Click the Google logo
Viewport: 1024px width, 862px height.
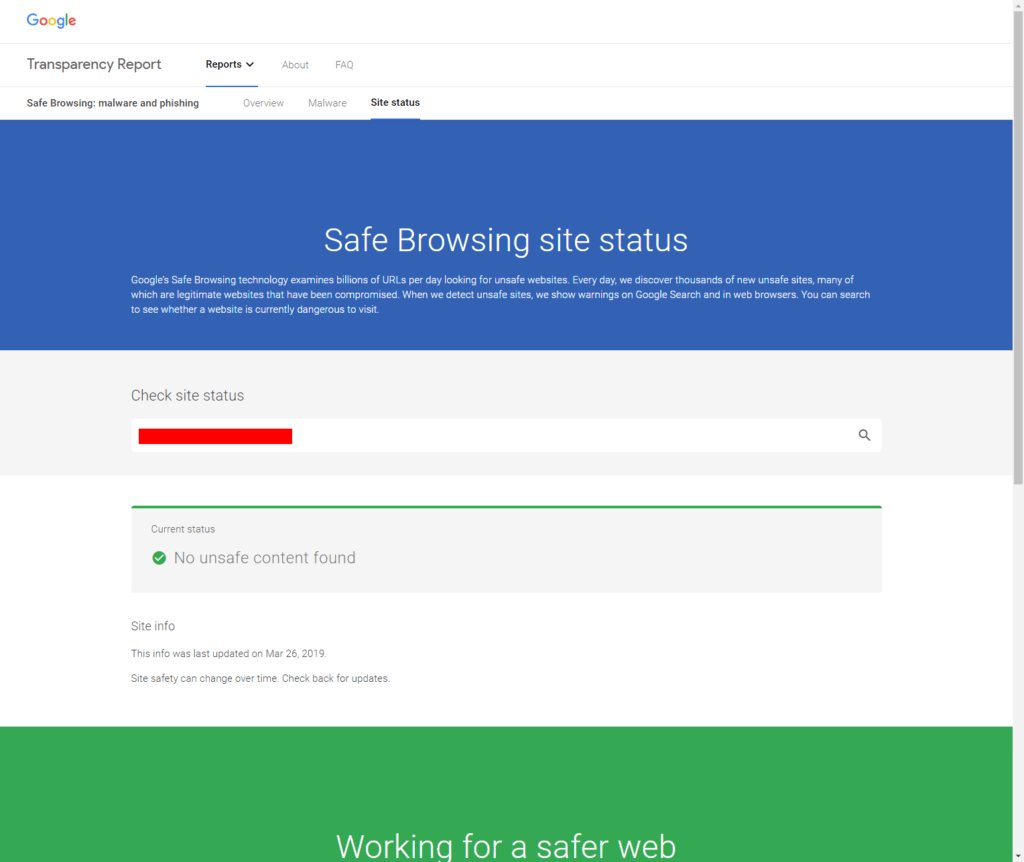tap(51, 21)
